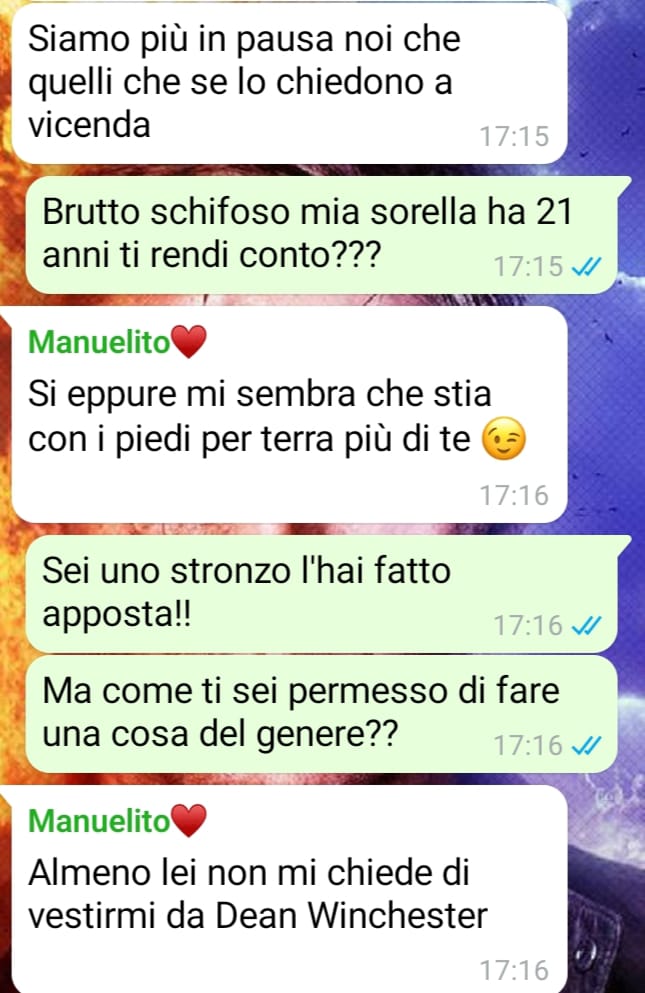Select the 'Siamo più in pausa noi' message
This screenshot has height=993, width=645.
(289, 82)
